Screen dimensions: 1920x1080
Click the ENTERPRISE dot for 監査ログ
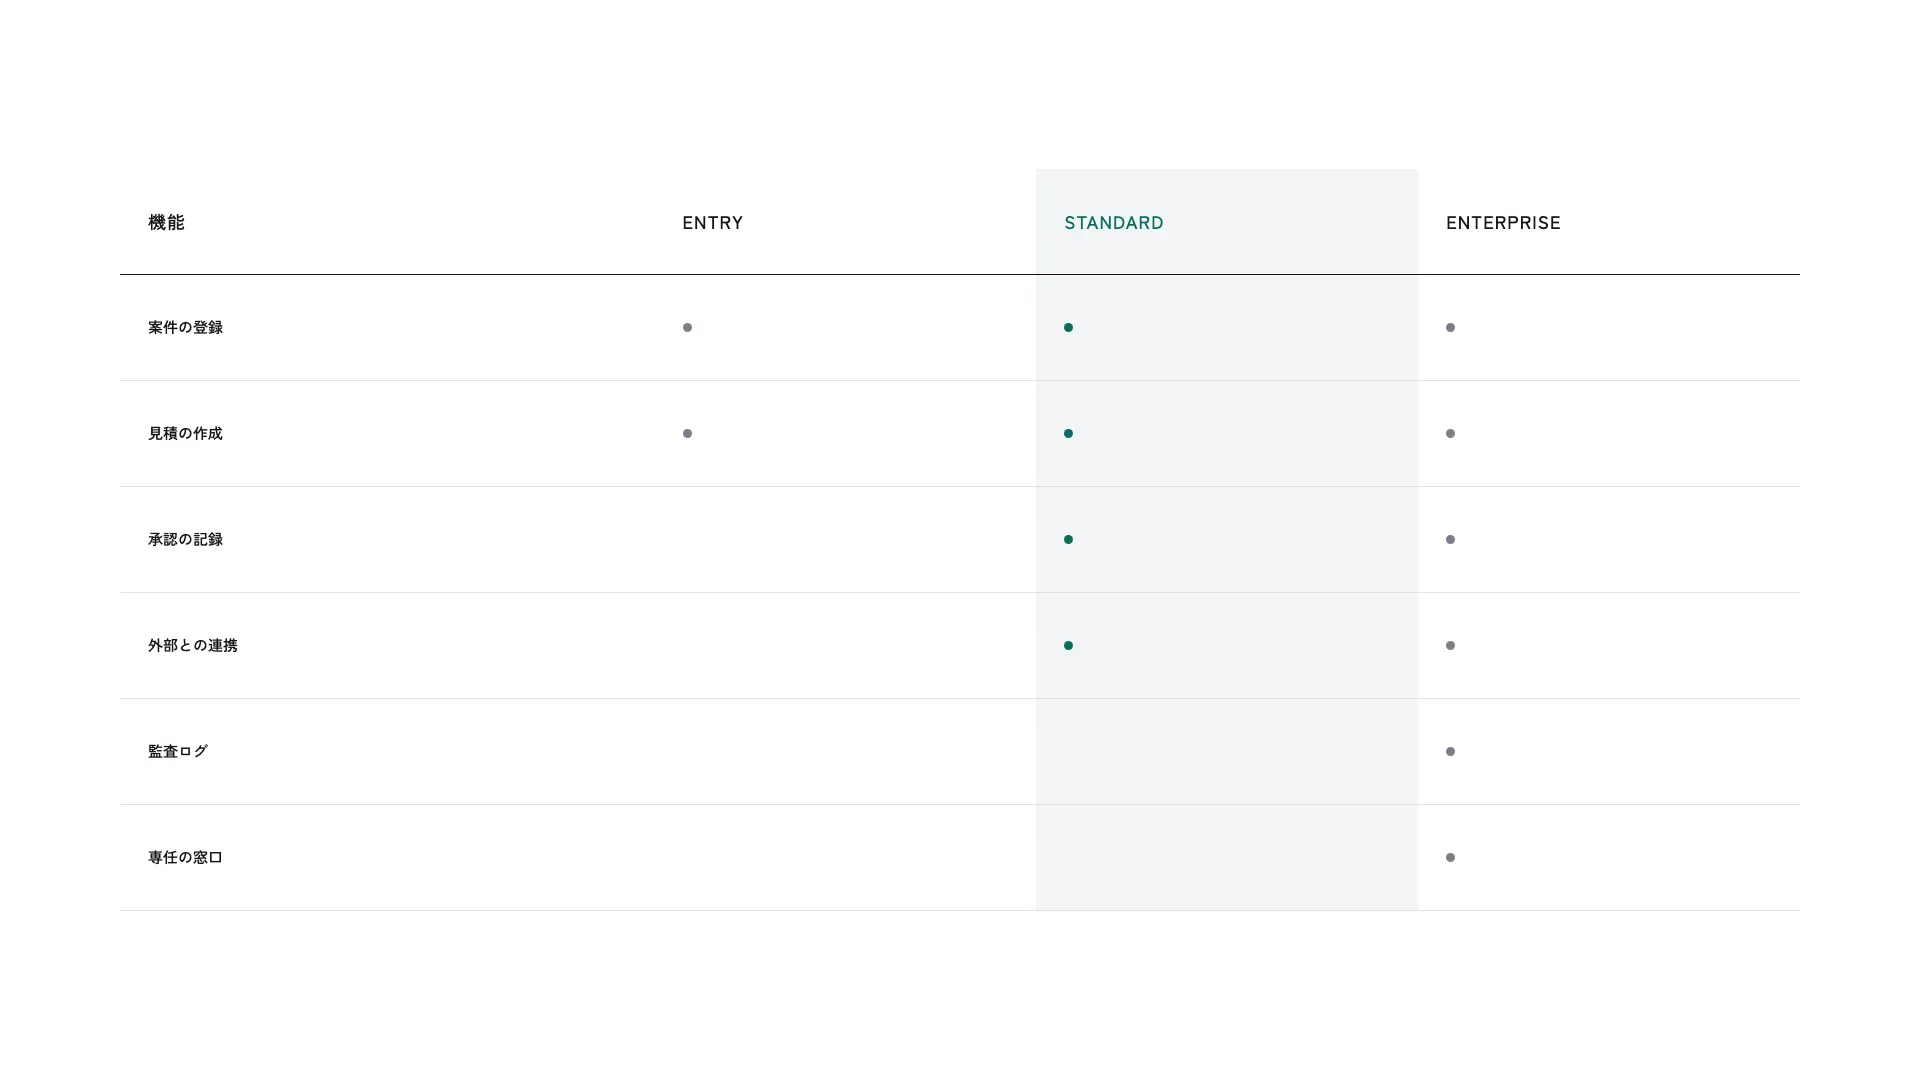[1450, 751]
